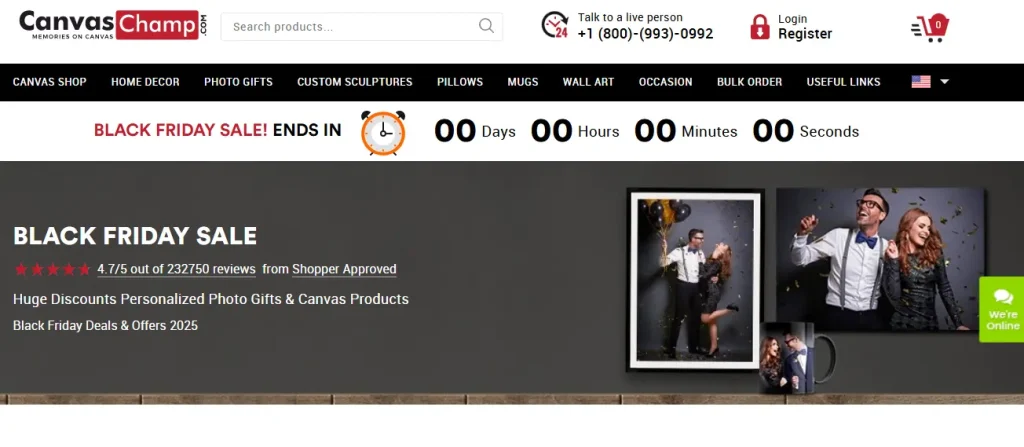Image resolution: width=1024 pixels, height=447 pixels.
Task: Open the Shopper Approved reviews link
Action: click(344, 269)
